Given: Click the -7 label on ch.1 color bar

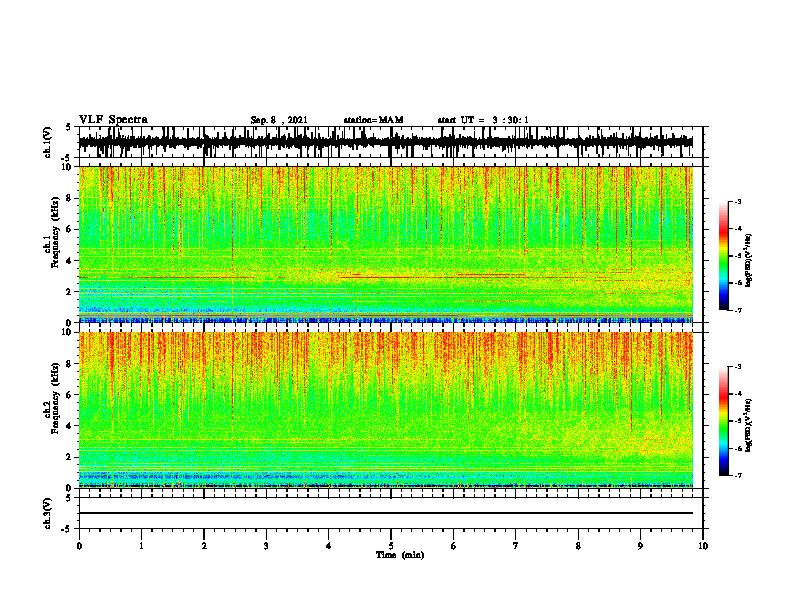Looking at the screenshot, I should point(737,310).
